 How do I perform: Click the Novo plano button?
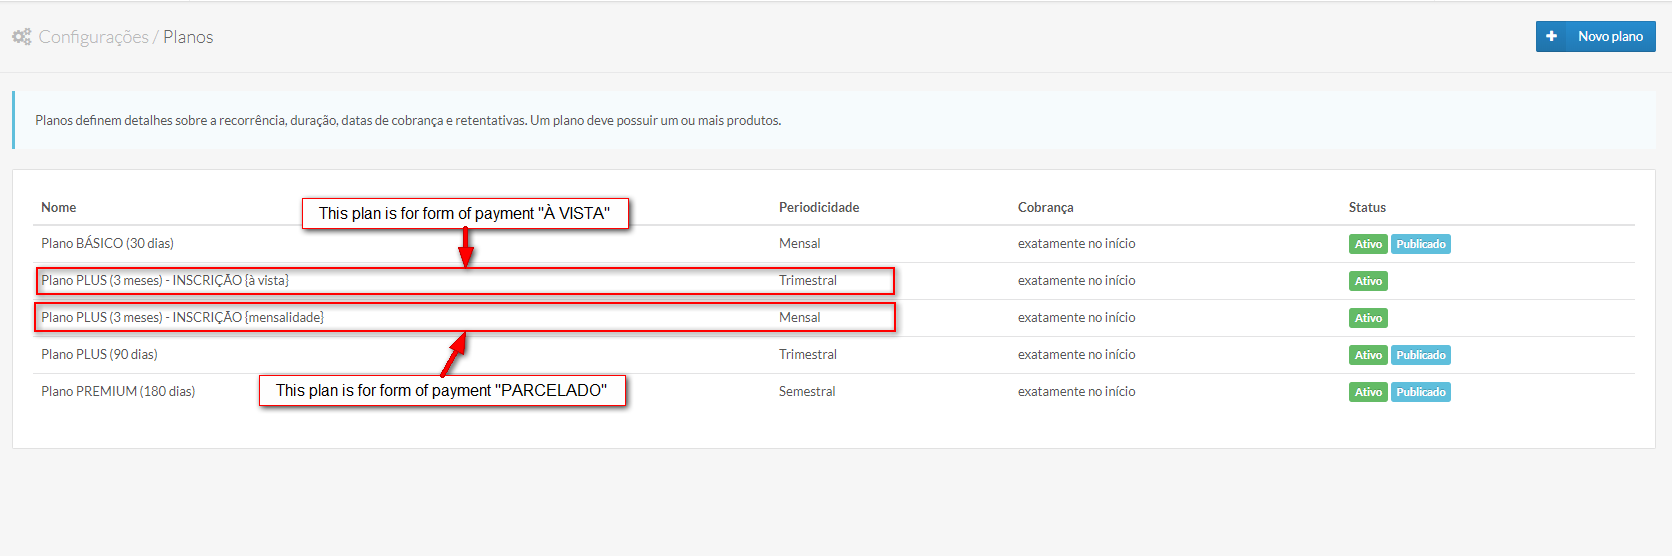(x=1609, y=37)
